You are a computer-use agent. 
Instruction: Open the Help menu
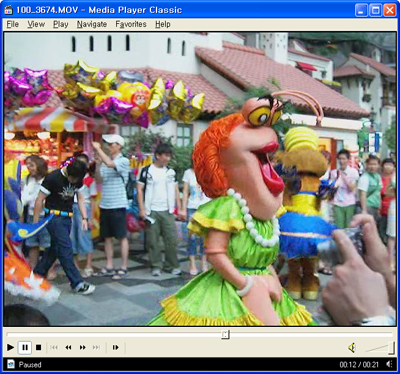tap(163, 24)
